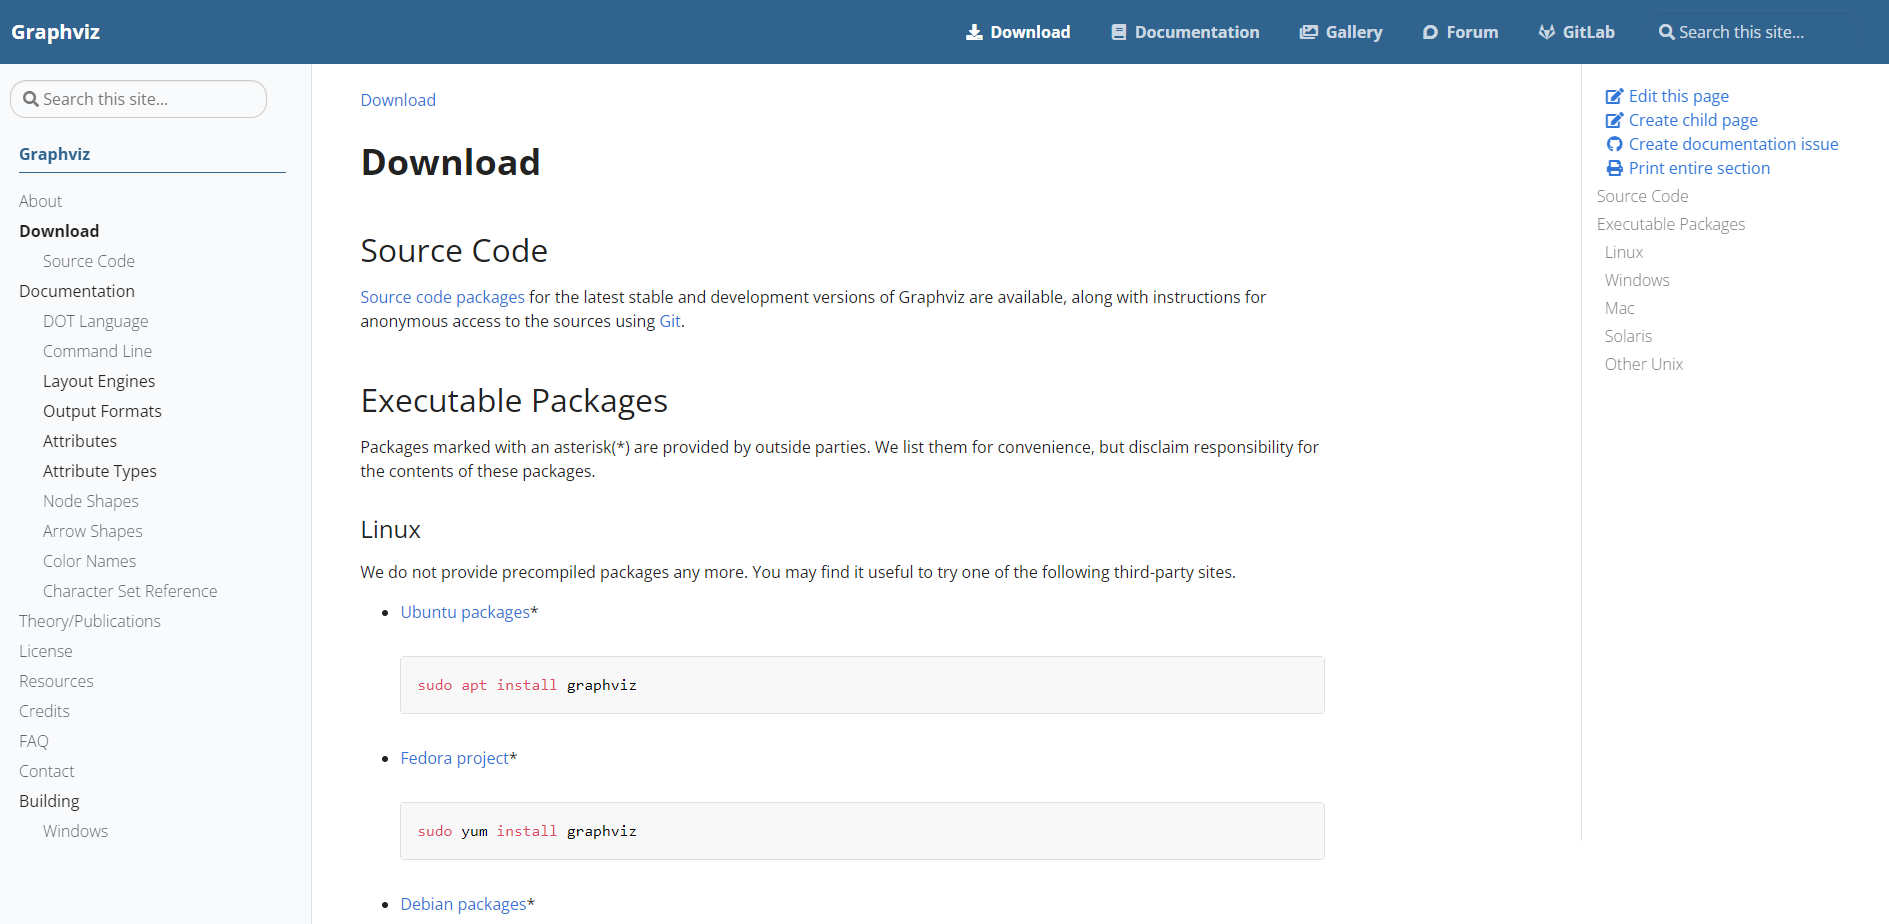Click the Graphviz logo in header
The width and height of the screenshot is (1889, 924).
point(56,32)
